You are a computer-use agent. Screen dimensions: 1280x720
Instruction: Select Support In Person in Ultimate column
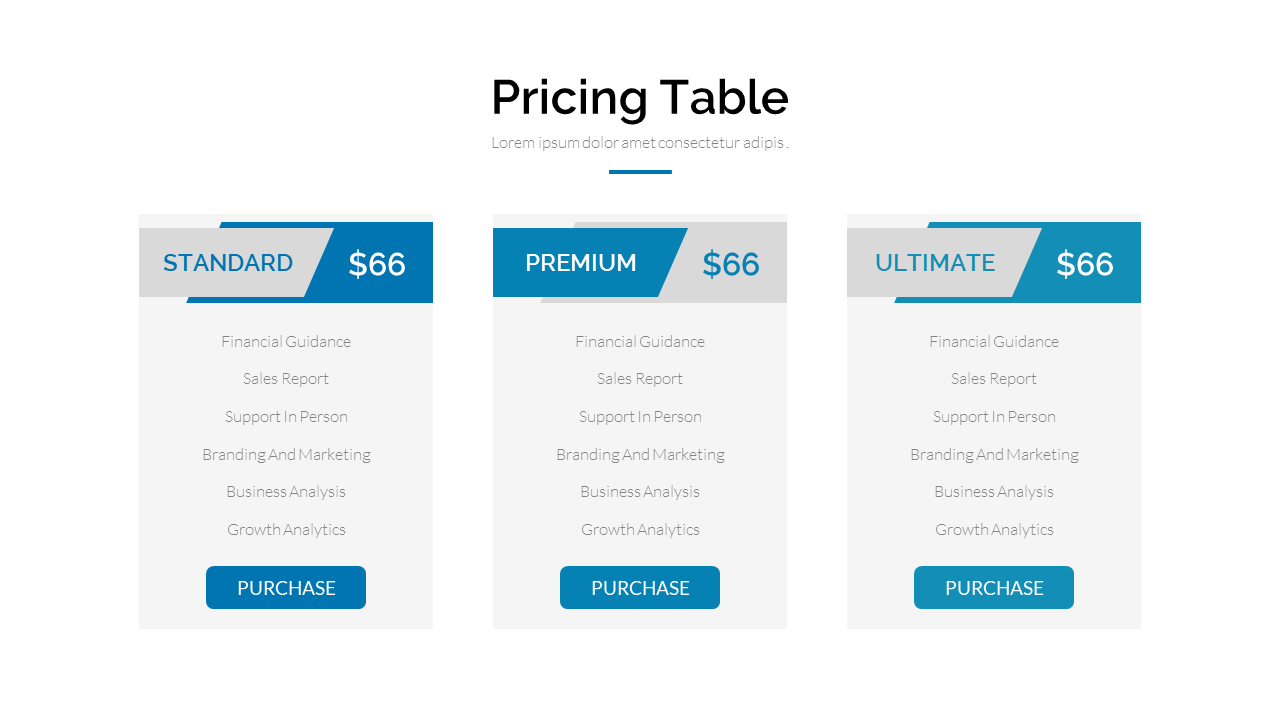tap(994, 417)
